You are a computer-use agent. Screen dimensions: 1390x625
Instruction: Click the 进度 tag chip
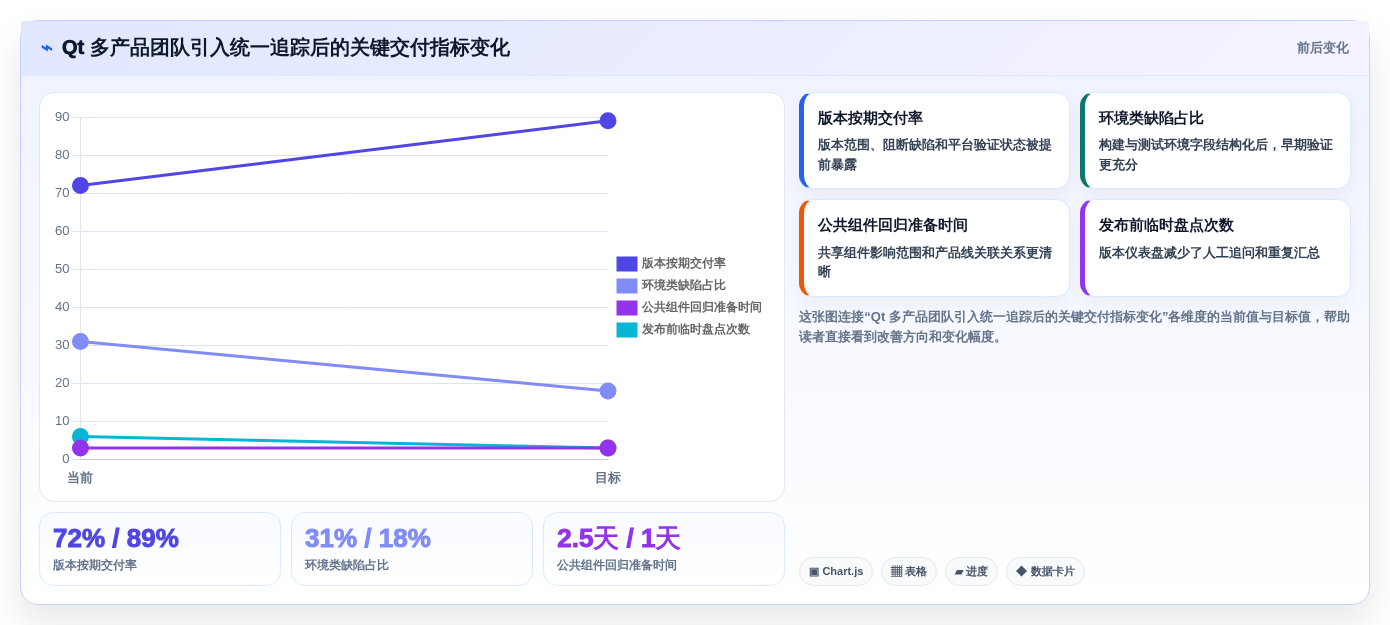coord(971,572)
